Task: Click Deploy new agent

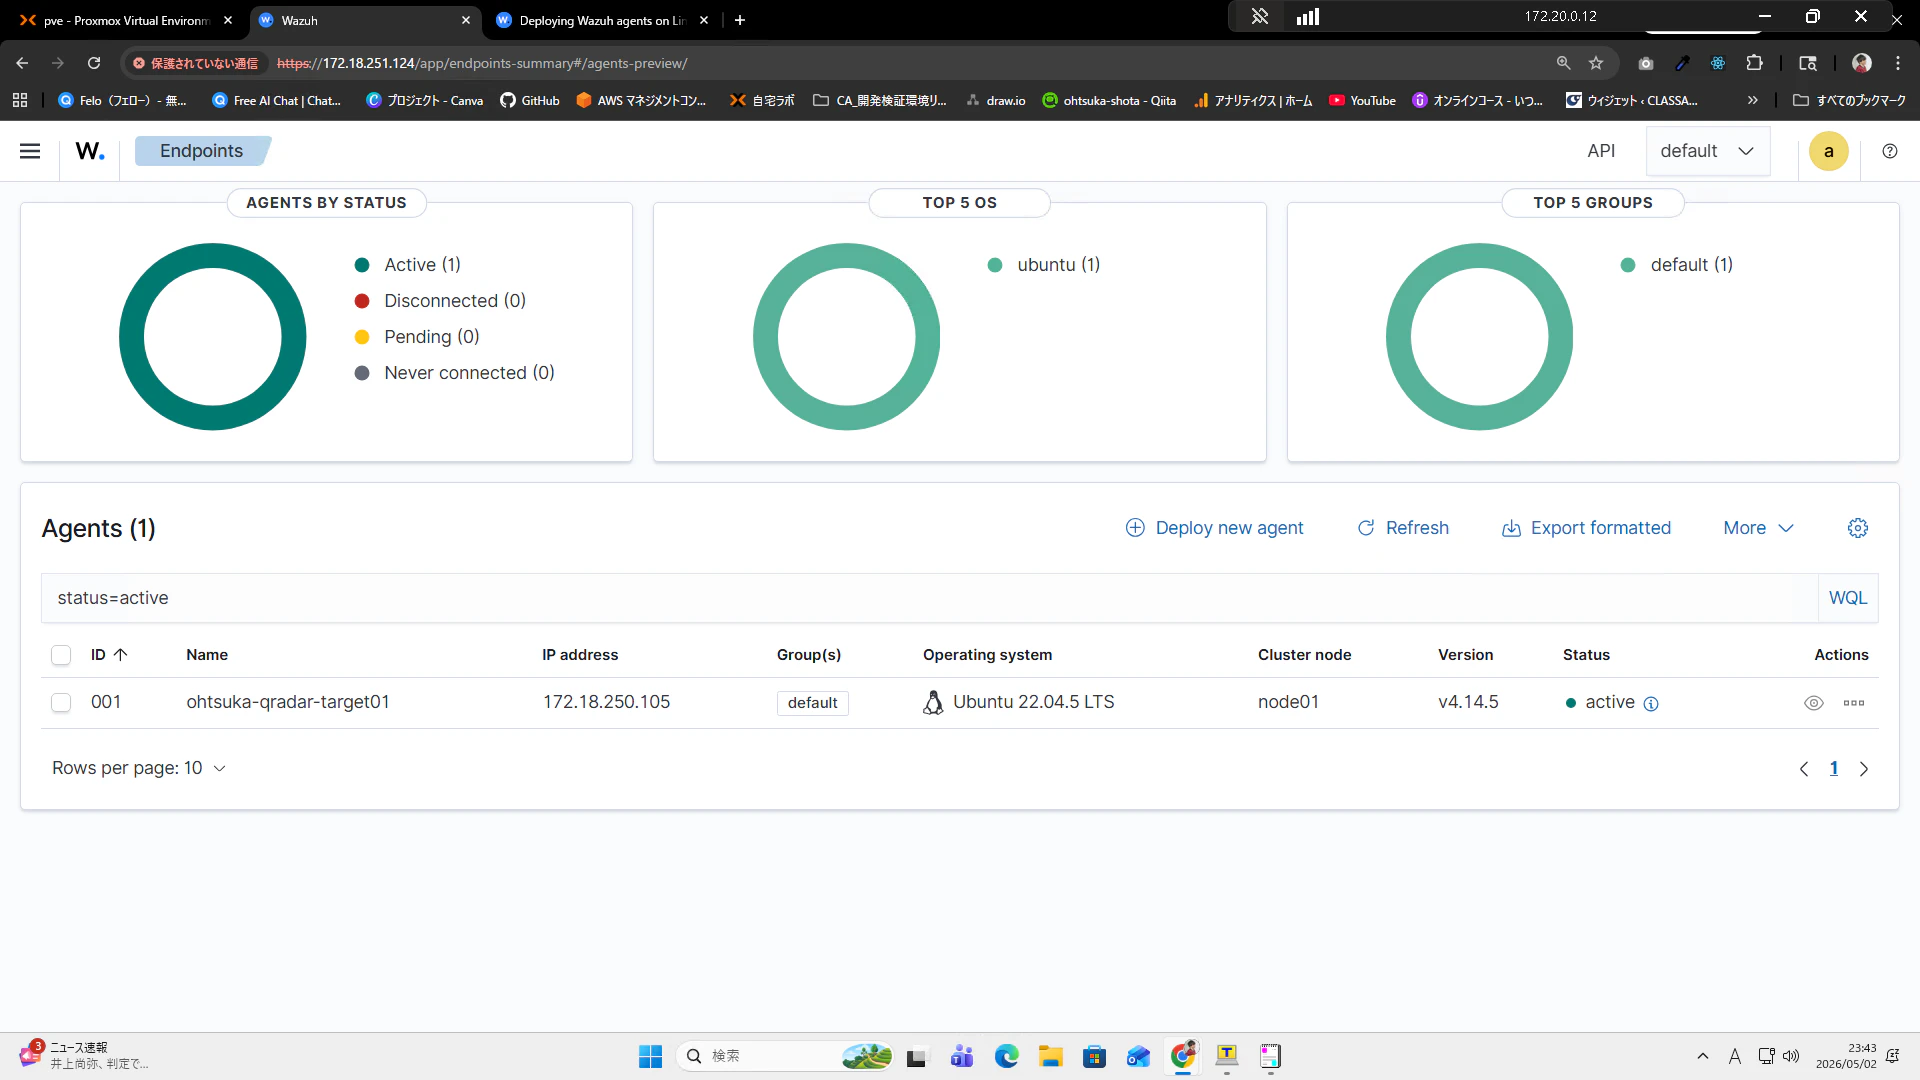Action: coord(1215,528)
